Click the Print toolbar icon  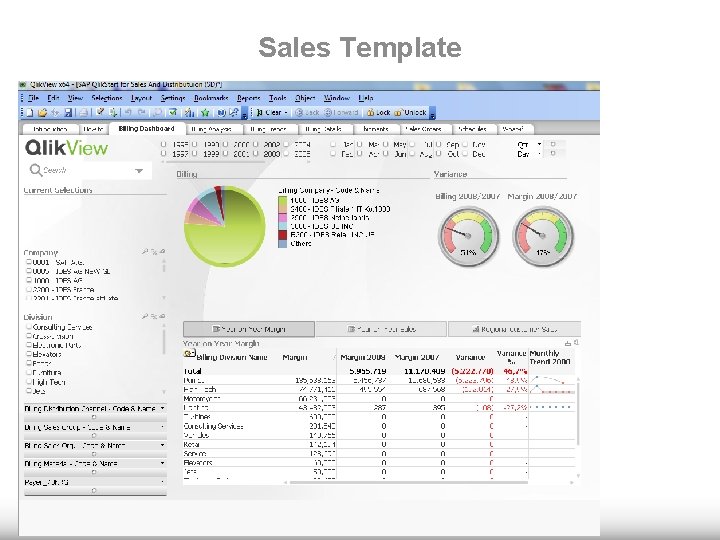coord(83,112)
